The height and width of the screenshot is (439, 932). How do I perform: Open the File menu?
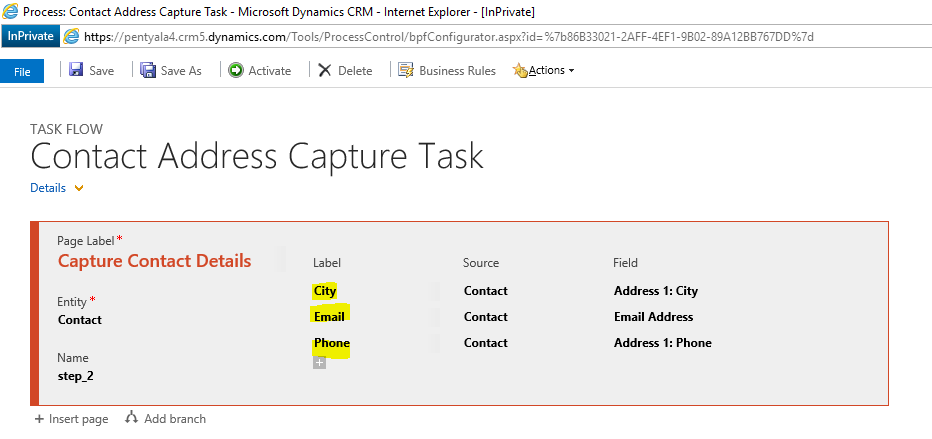pyautogui.click(x=22, y=71)
